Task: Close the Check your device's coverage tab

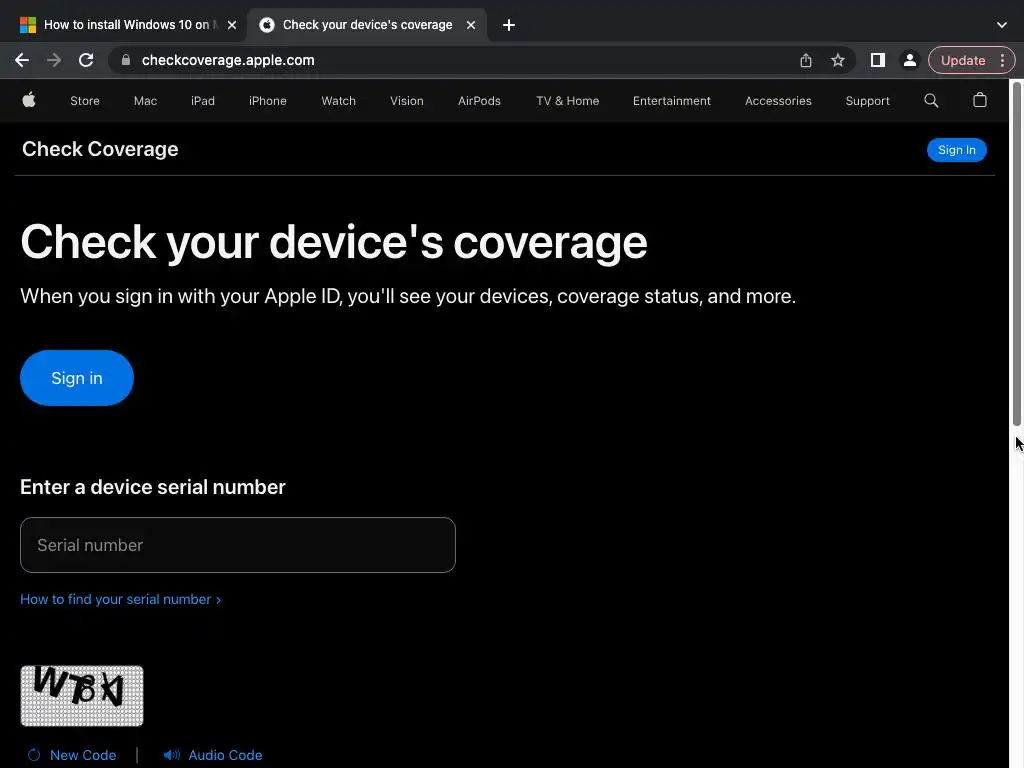Action: (471, 25)
